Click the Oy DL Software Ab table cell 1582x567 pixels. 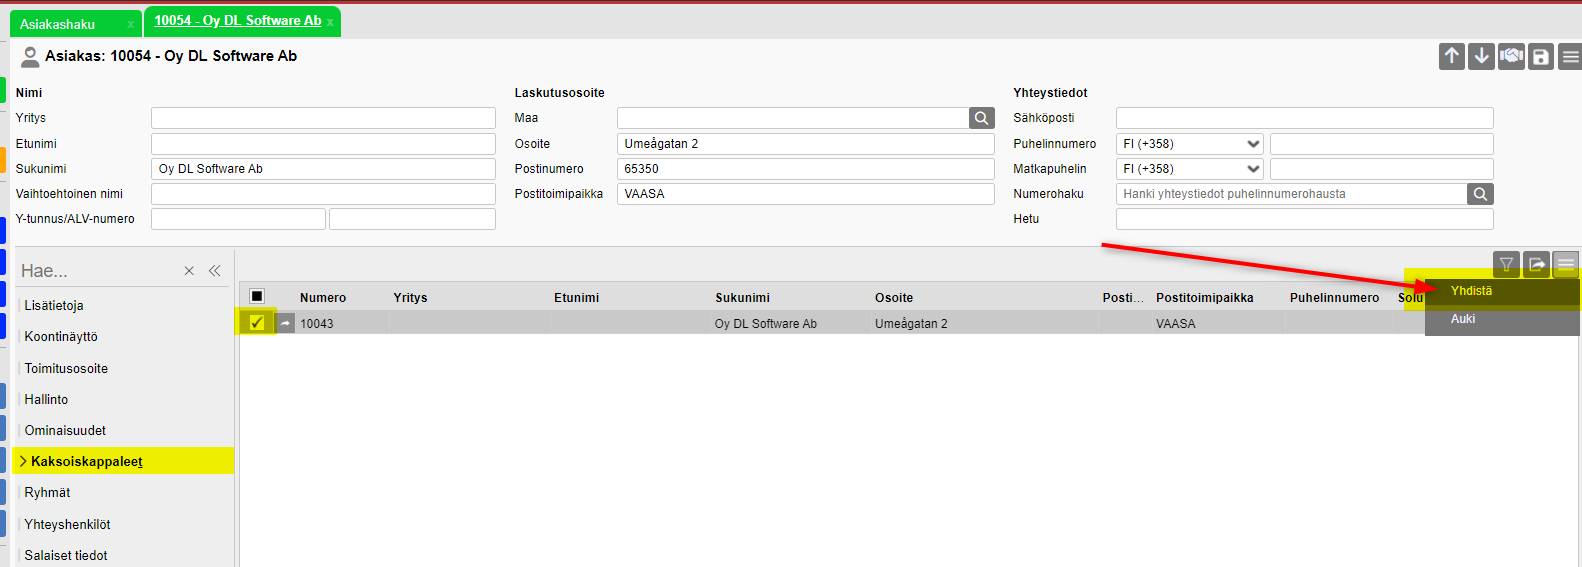pyautogui.click(x=766, y=324)
